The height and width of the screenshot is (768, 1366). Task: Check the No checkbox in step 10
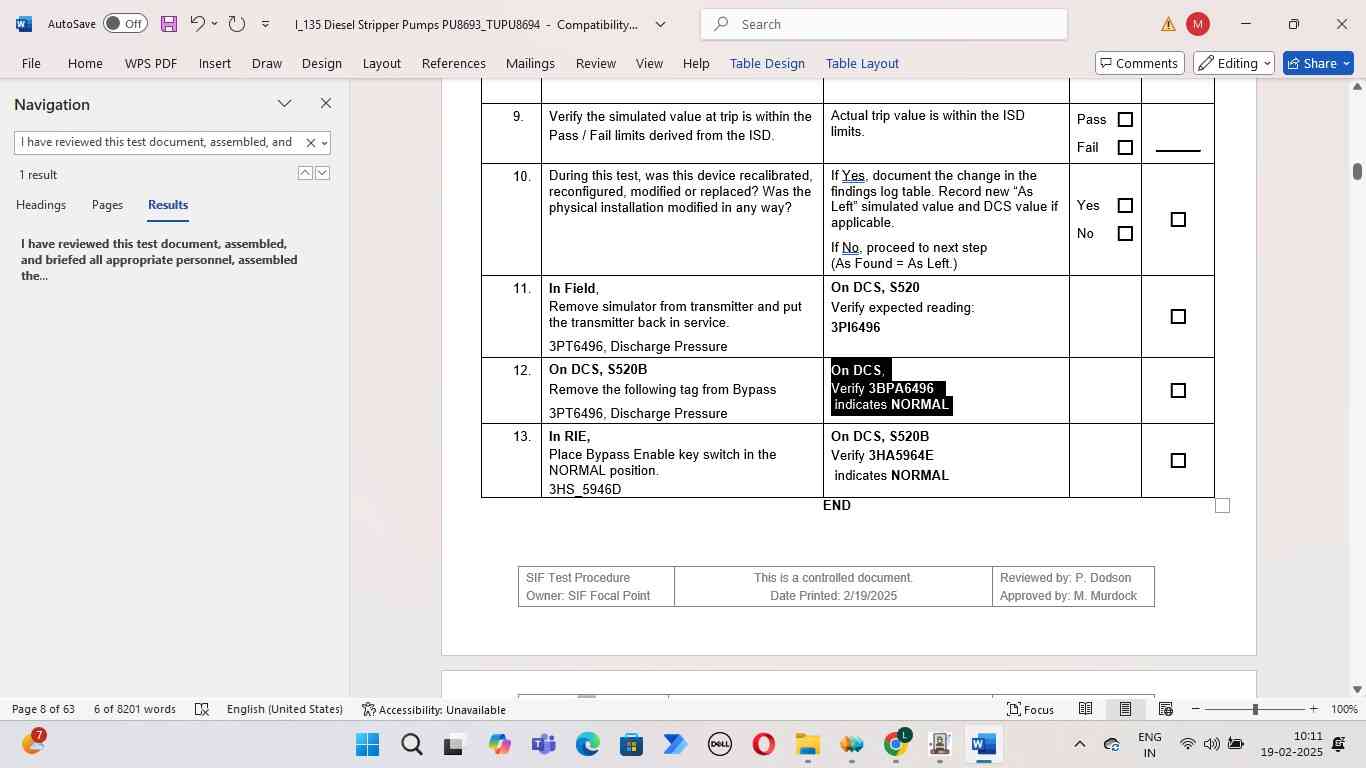point(1125,234)
